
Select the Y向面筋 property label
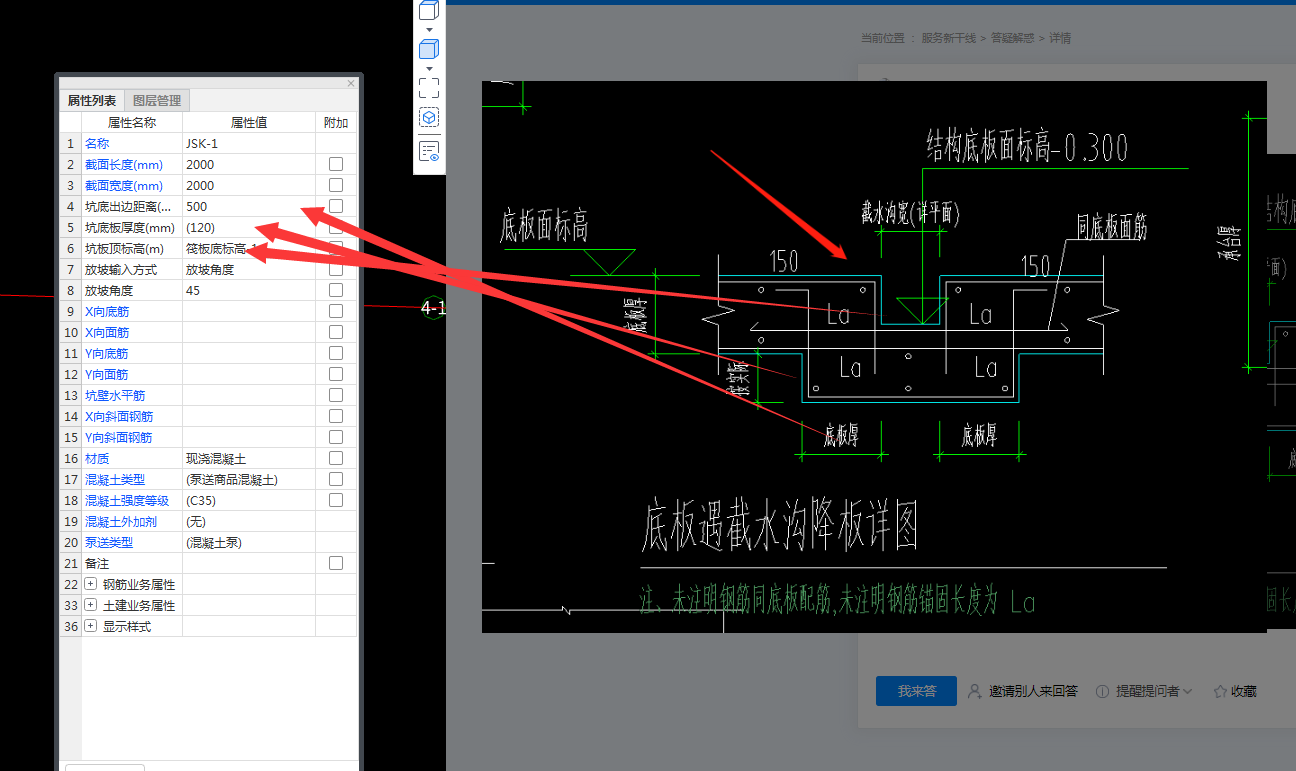pos(106,374)
